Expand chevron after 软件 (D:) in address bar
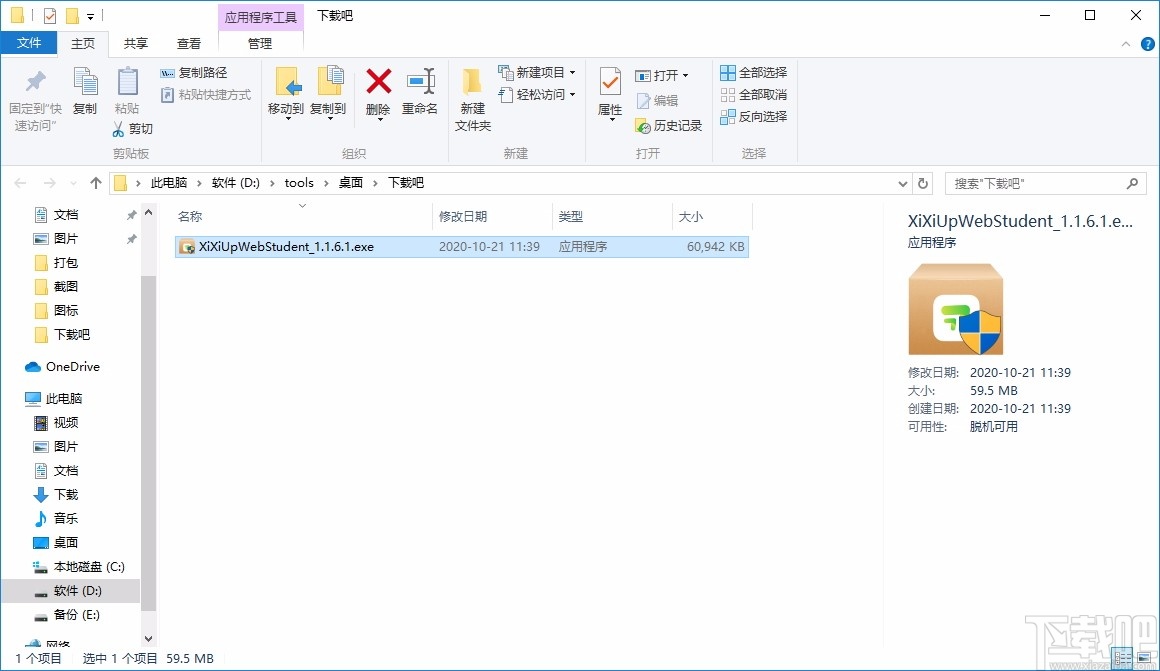The width and height of the screenshot is (1160, 671). tap(272, 183)
